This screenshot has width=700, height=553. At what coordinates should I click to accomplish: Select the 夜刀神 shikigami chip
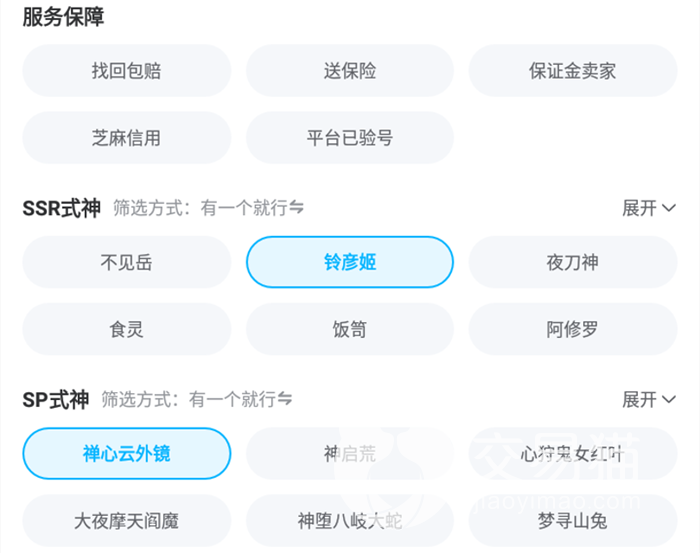[573, 263]
